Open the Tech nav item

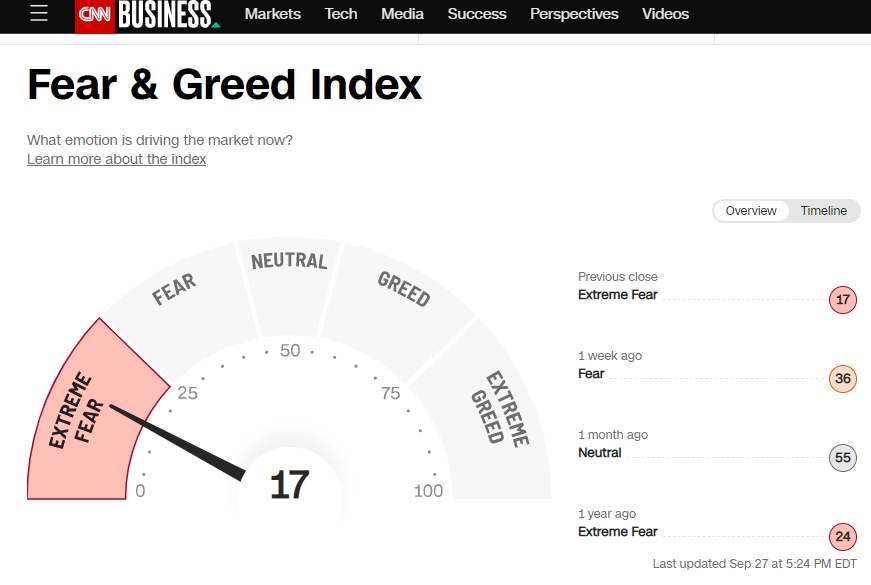coord(341,14)
